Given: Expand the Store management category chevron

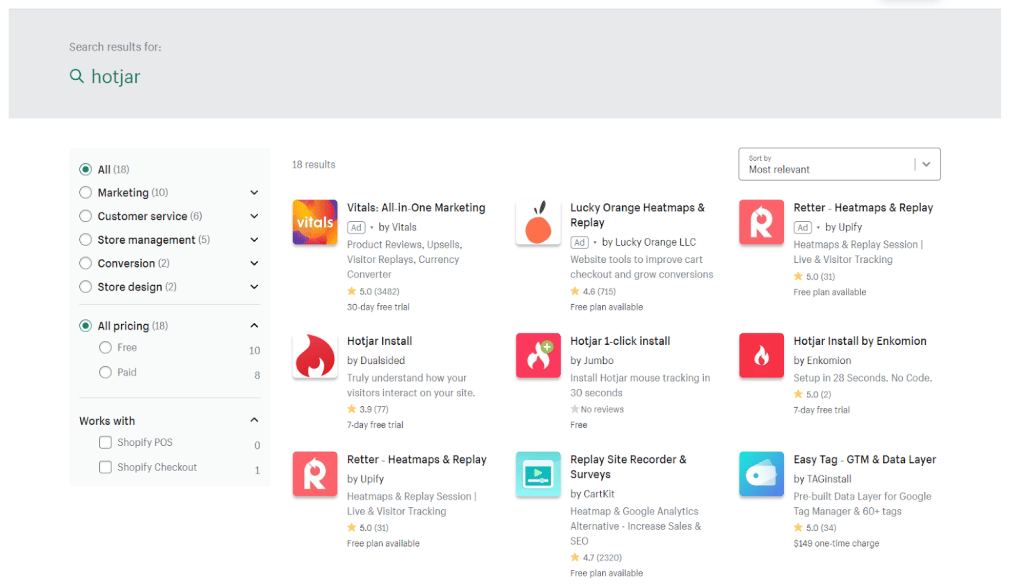Looking at the screenshot, I should [x=254, y=240].
